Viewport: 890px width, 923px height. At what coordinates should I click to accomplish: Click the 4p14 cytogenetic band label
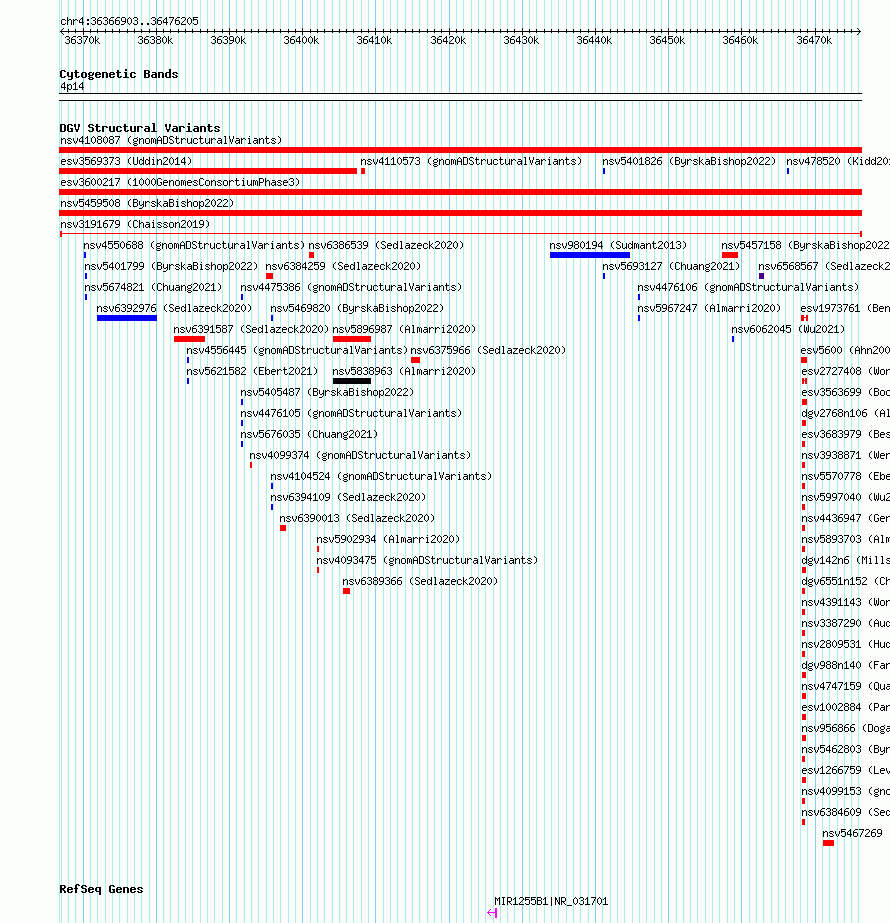click(72, 87)
